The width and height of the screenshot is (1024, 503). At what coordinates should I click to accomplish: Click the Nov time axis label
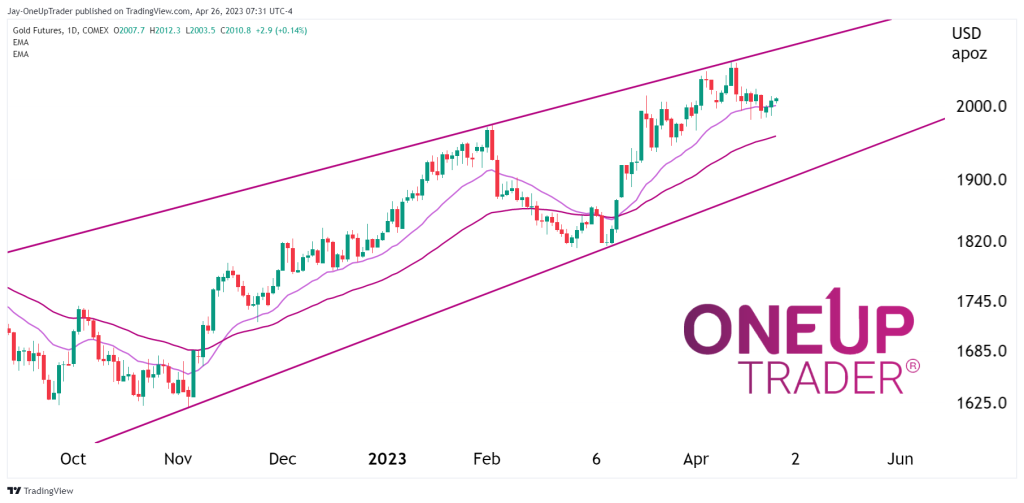tap(178, 459)
